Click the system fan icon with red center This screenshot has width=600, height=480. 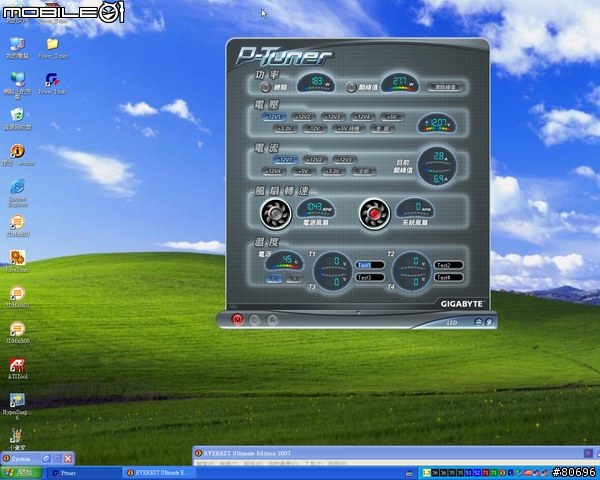point(375,214)
